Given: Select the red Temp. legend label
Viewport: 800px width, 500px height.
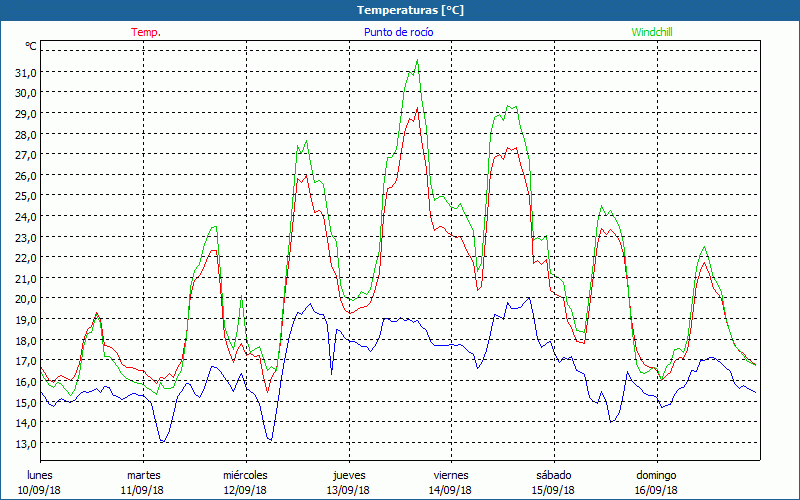Looking at the screenshot, I should 146,32.
